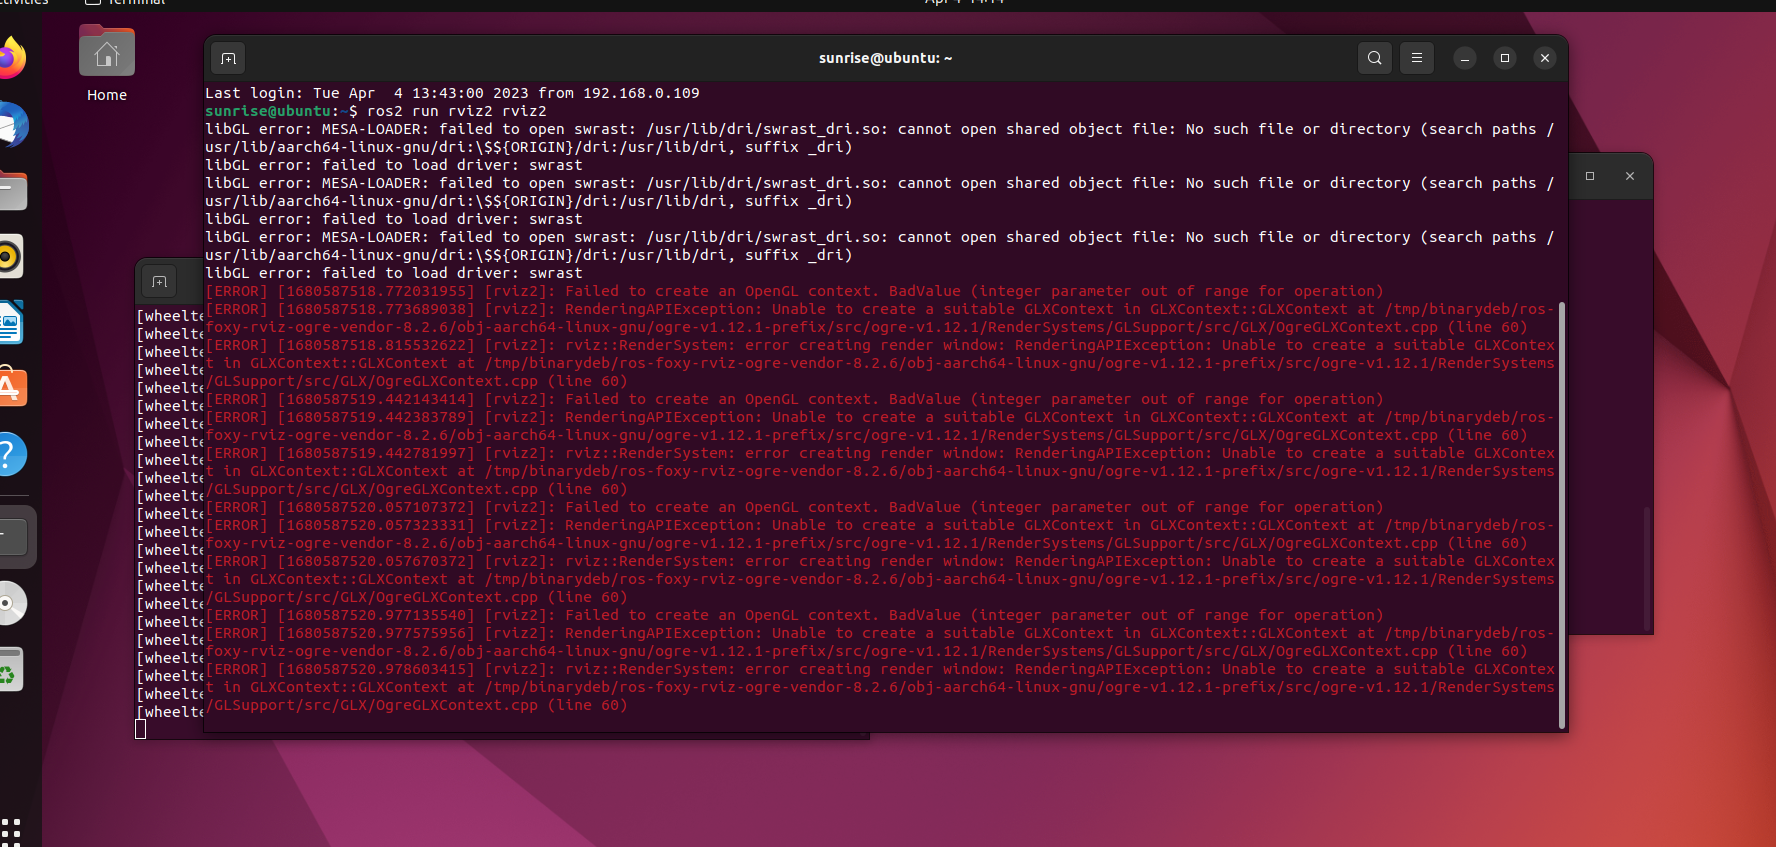
Task: Open the terminal search tool
Action: [x=1375, y=58]
